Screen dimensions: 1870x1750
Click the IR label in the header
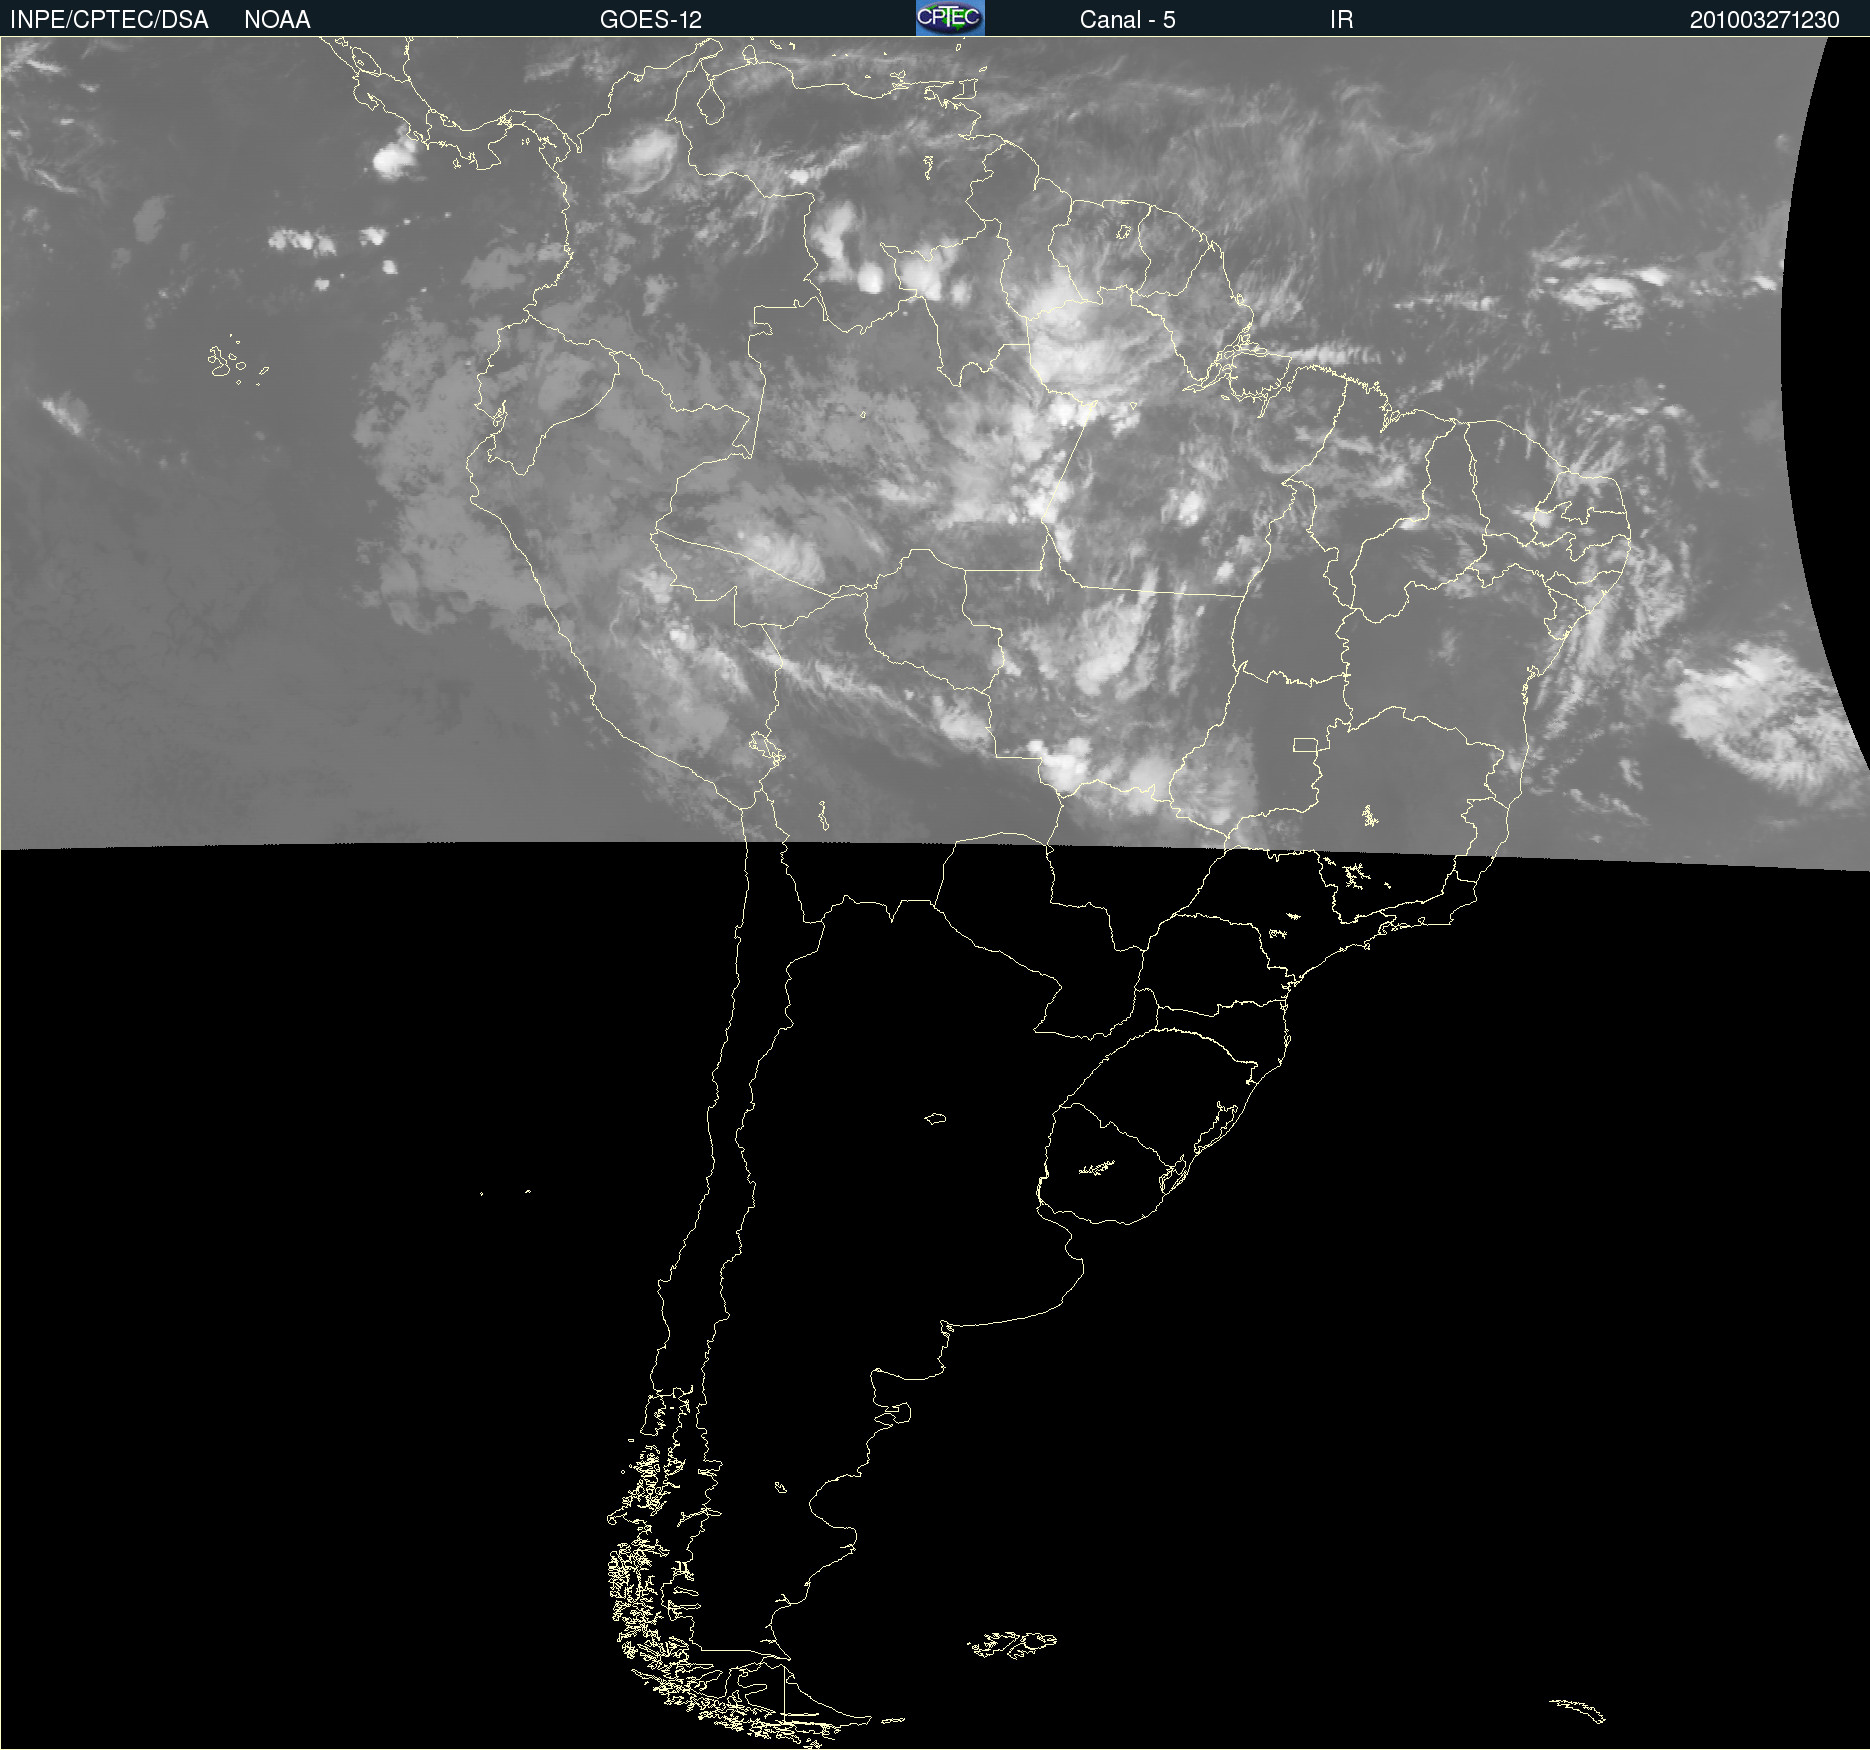click(x=1341, y=20)
